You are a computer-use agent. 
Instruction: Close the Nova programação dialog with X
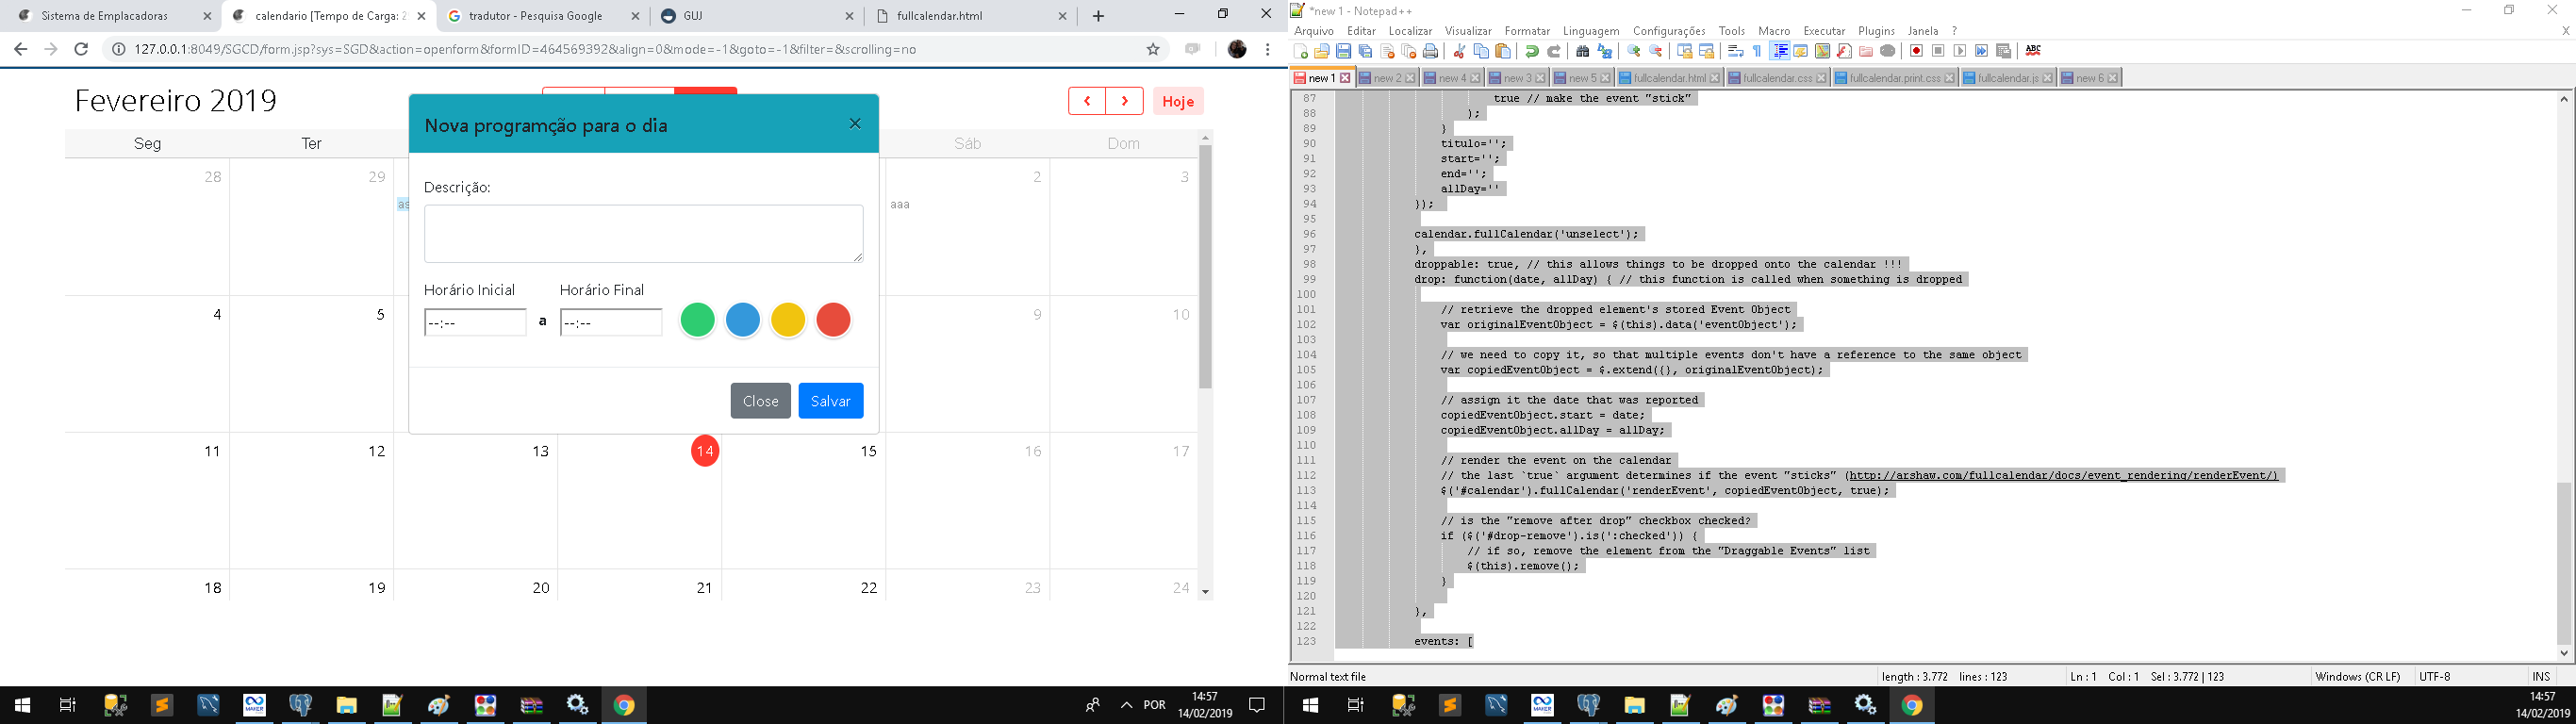(x=855, y=124)
